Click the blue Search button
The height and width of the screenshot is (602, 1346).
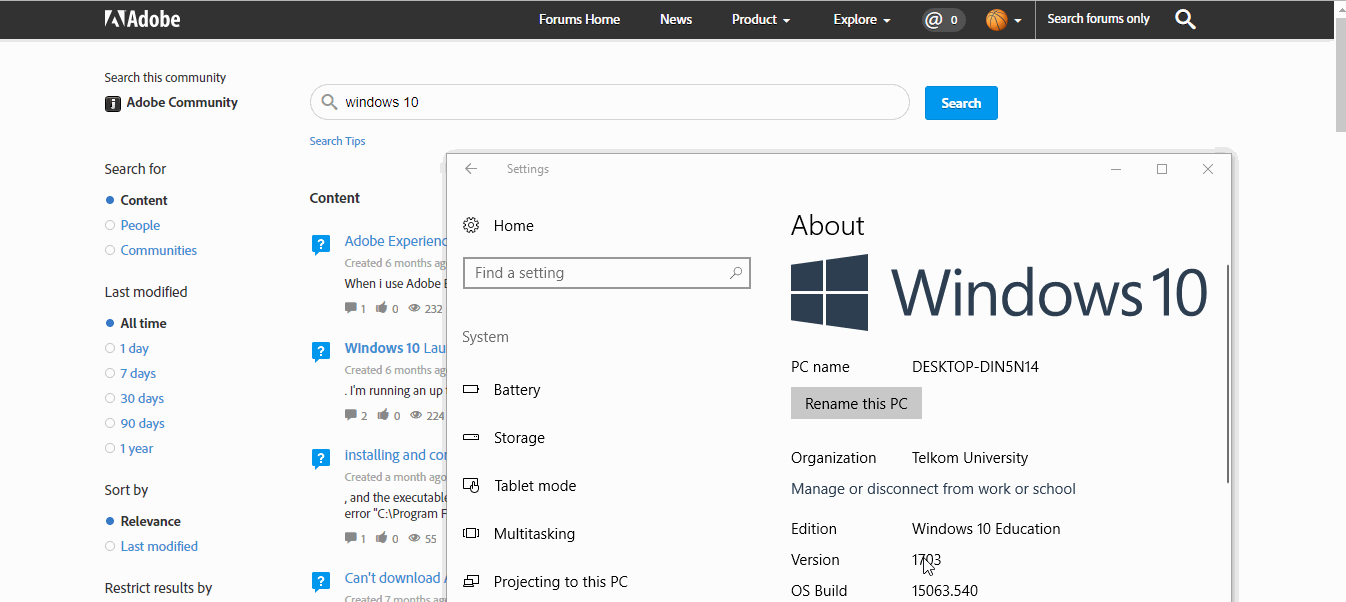961,103
